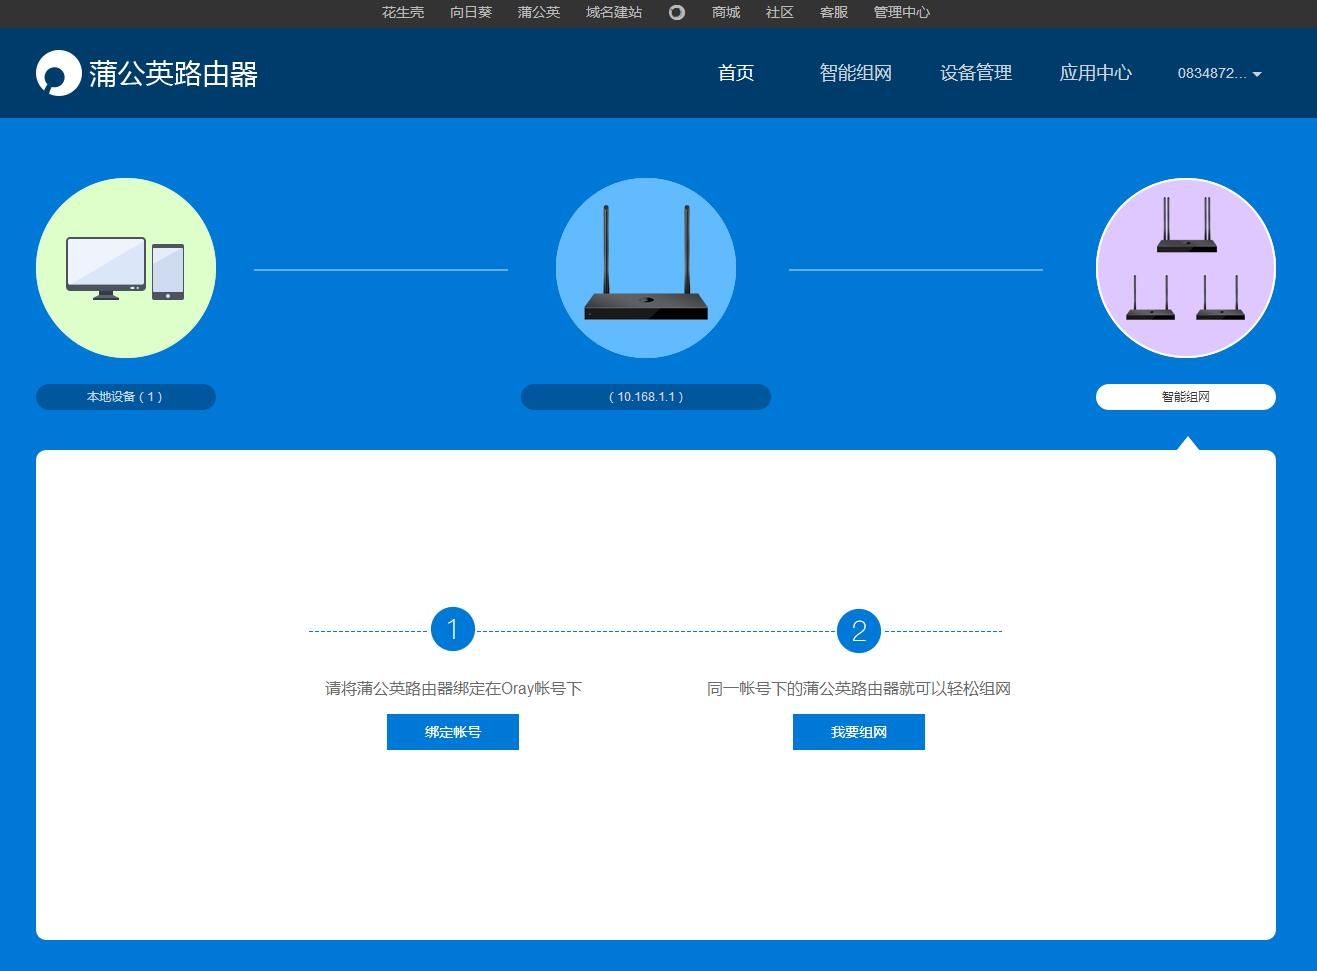1317x971 pixels.
Task: Open the 智能组网 navigation menu
Action: tap(856, 73)
